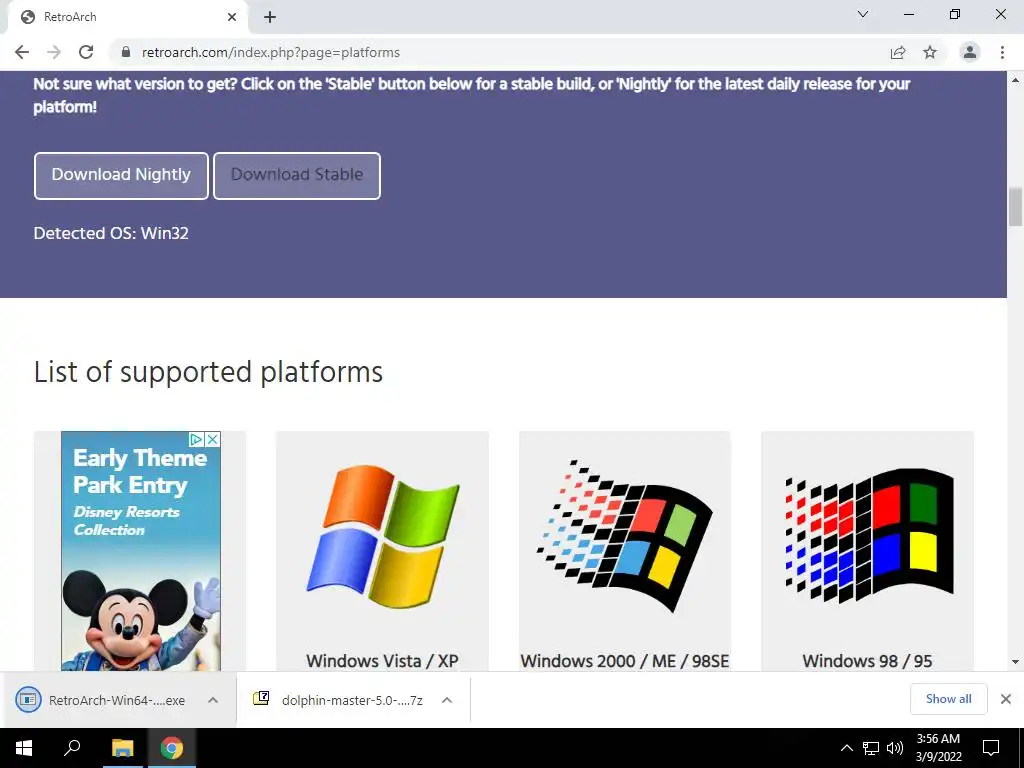Click the scrollbar down arrow

click(x=1016, y=662)
